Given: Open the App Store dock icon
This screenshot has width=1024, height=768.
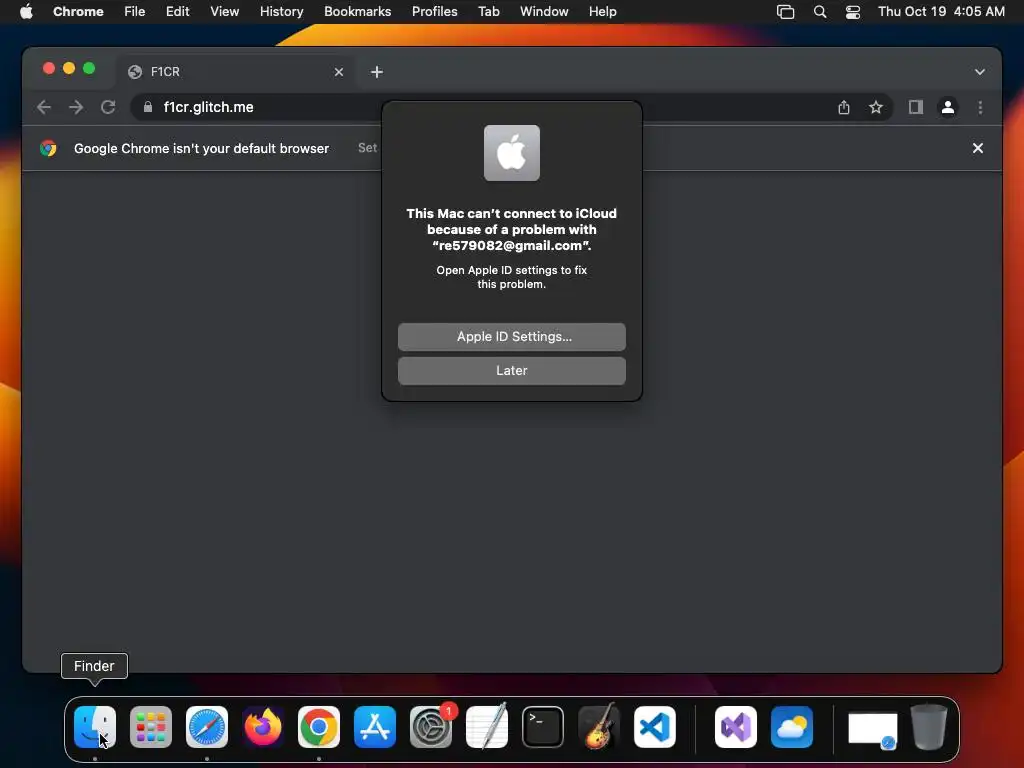Looking at the screenshot, I should tap(375, 726).
